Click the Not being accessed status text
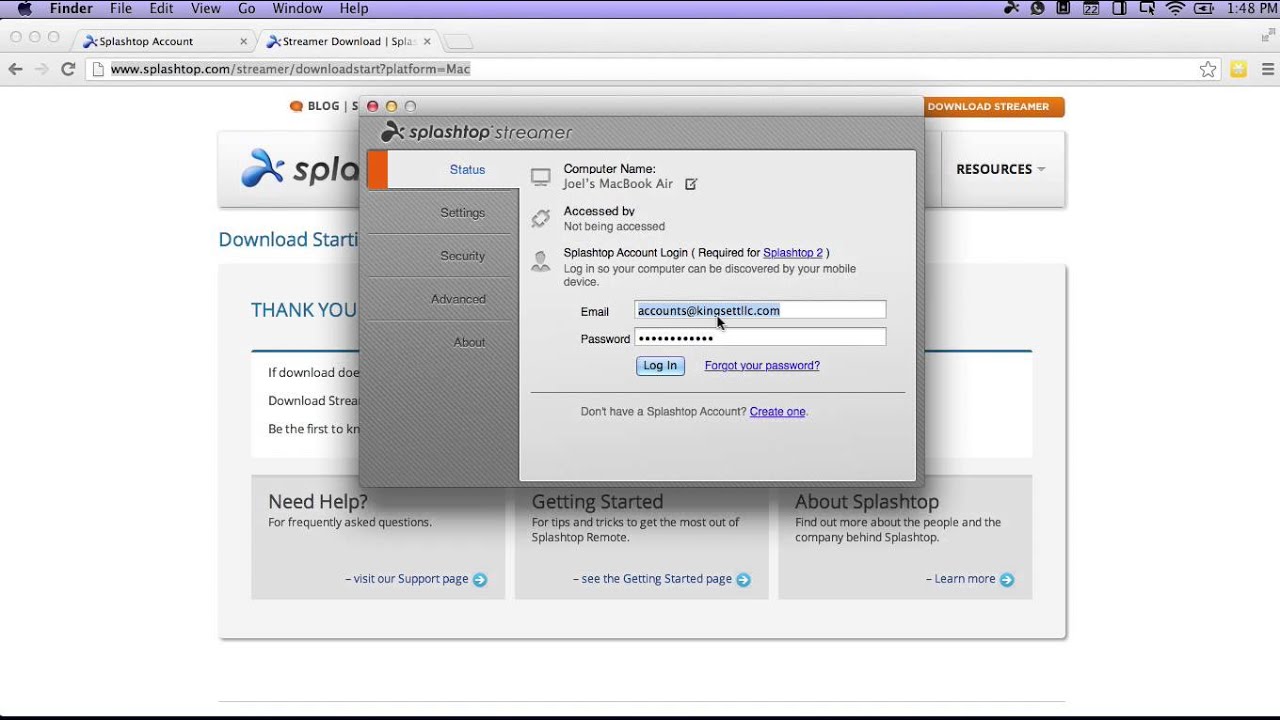This screenshot has width=1280, height=720. (614, 227)
